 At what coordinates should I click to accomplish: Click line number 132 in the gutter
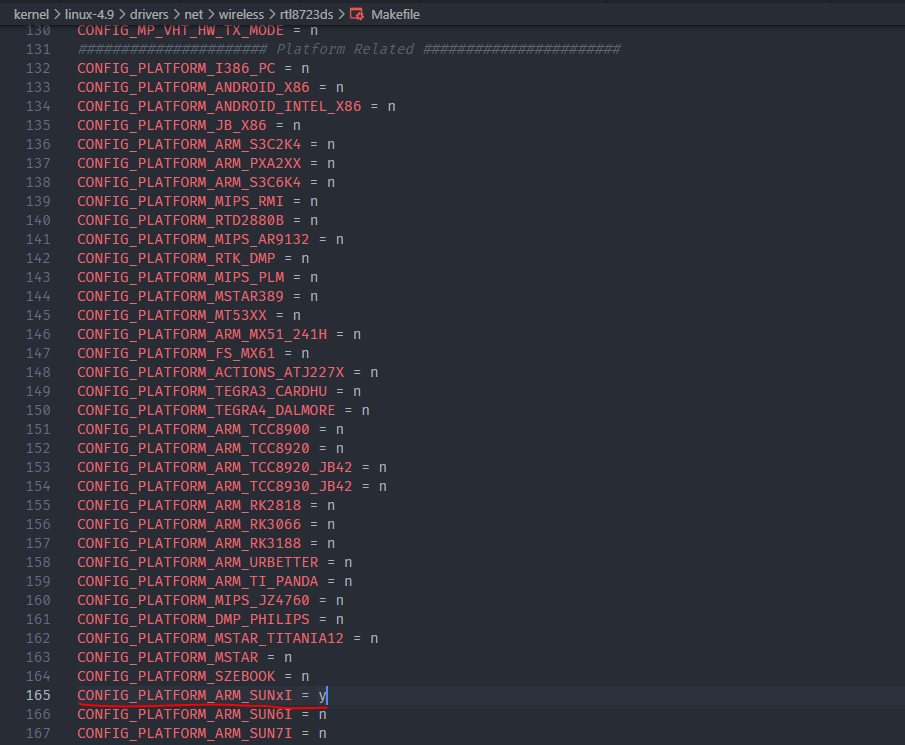pyautogui.click(x=38, y=68)
